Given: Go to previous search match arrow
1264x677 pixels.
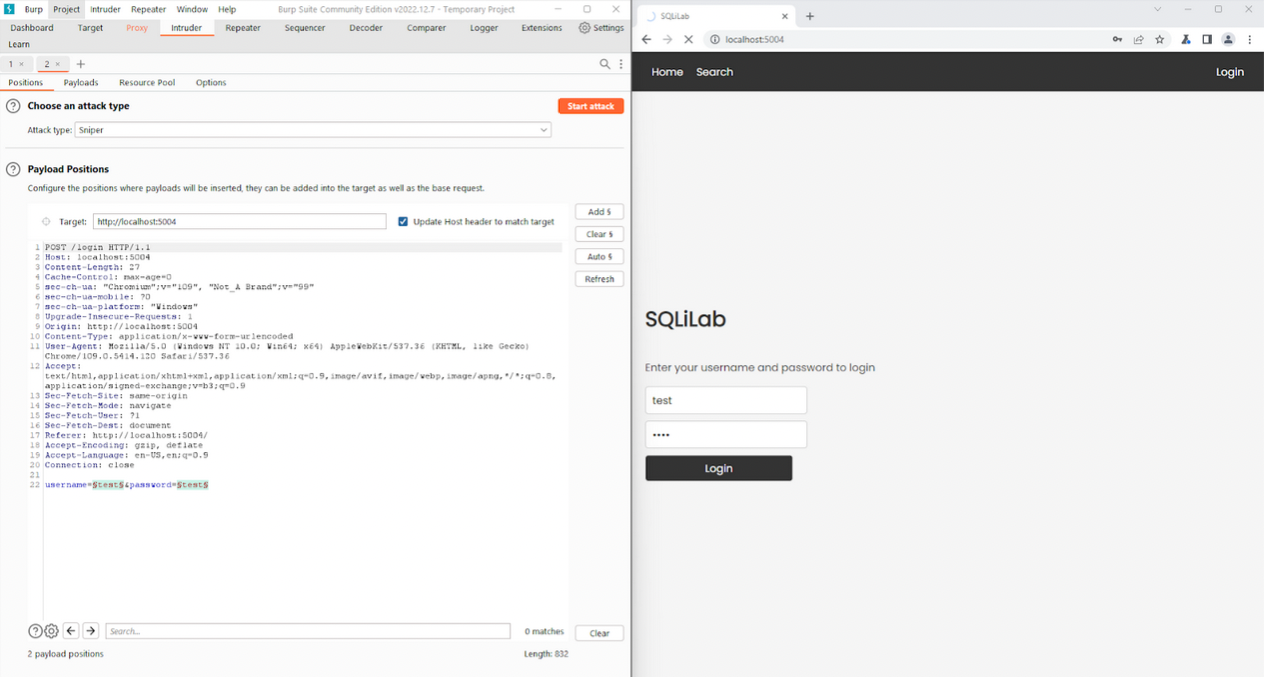Looking at the screenshot, I should click(71, 631).
